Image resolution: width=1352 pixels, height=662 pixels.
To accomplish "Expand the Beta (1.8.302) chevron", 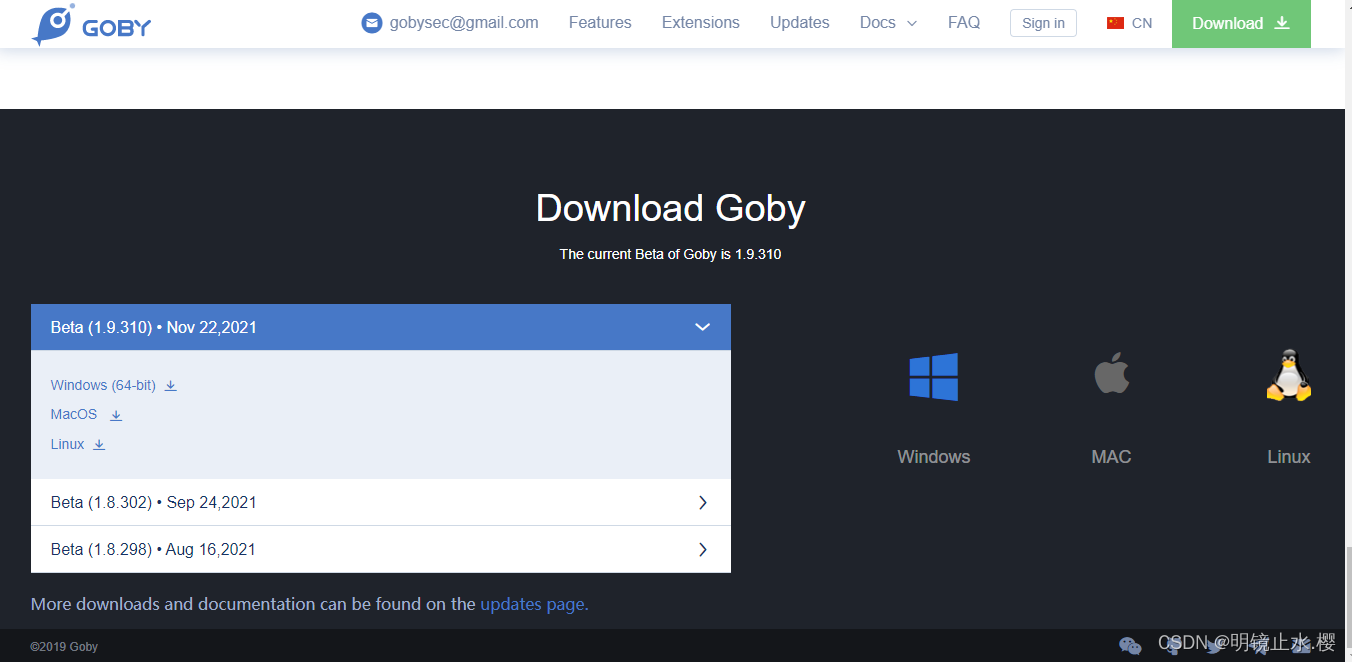I will pyautogui.click(x=703, y=502).
